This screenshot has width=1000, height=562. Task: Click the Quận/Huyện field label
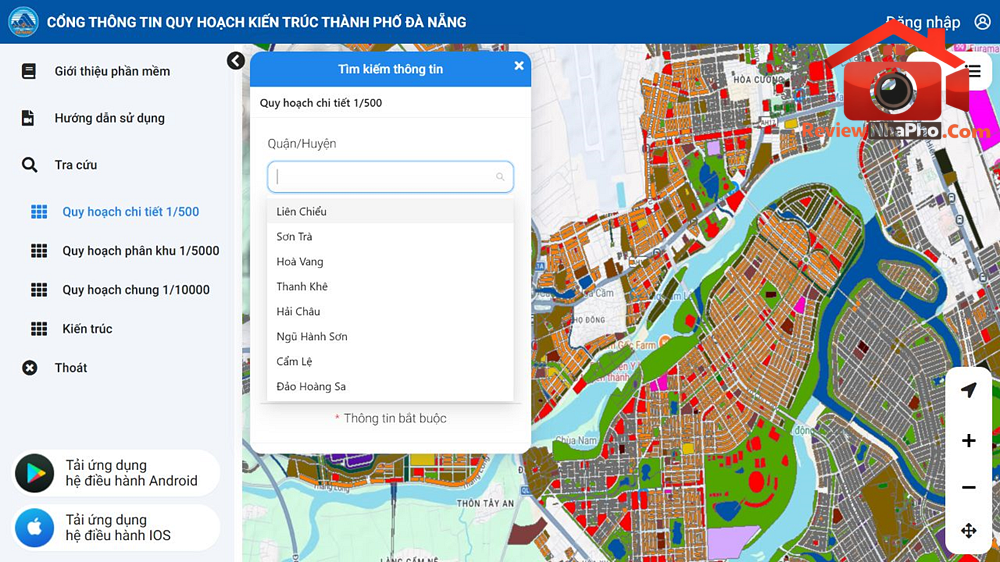click(302, 144)
